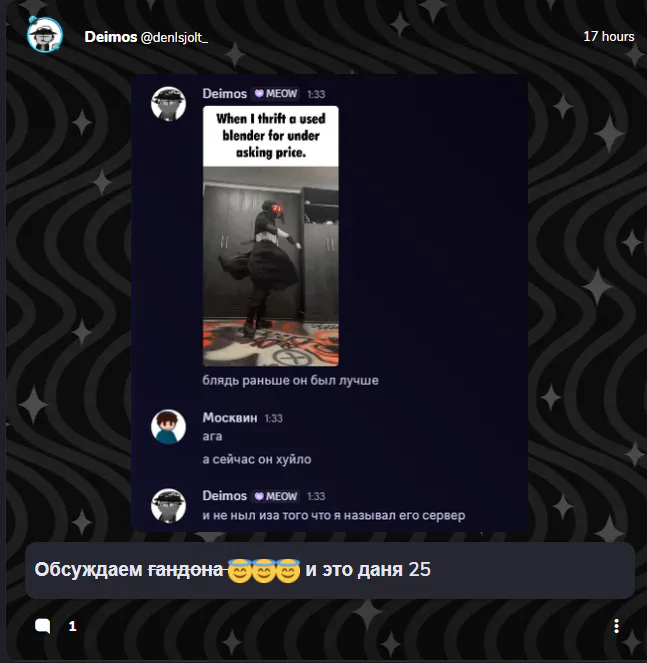The width and height of the screenshot is (647, 663).
Task: Click the comment count number 1
Action: [72, 626]
